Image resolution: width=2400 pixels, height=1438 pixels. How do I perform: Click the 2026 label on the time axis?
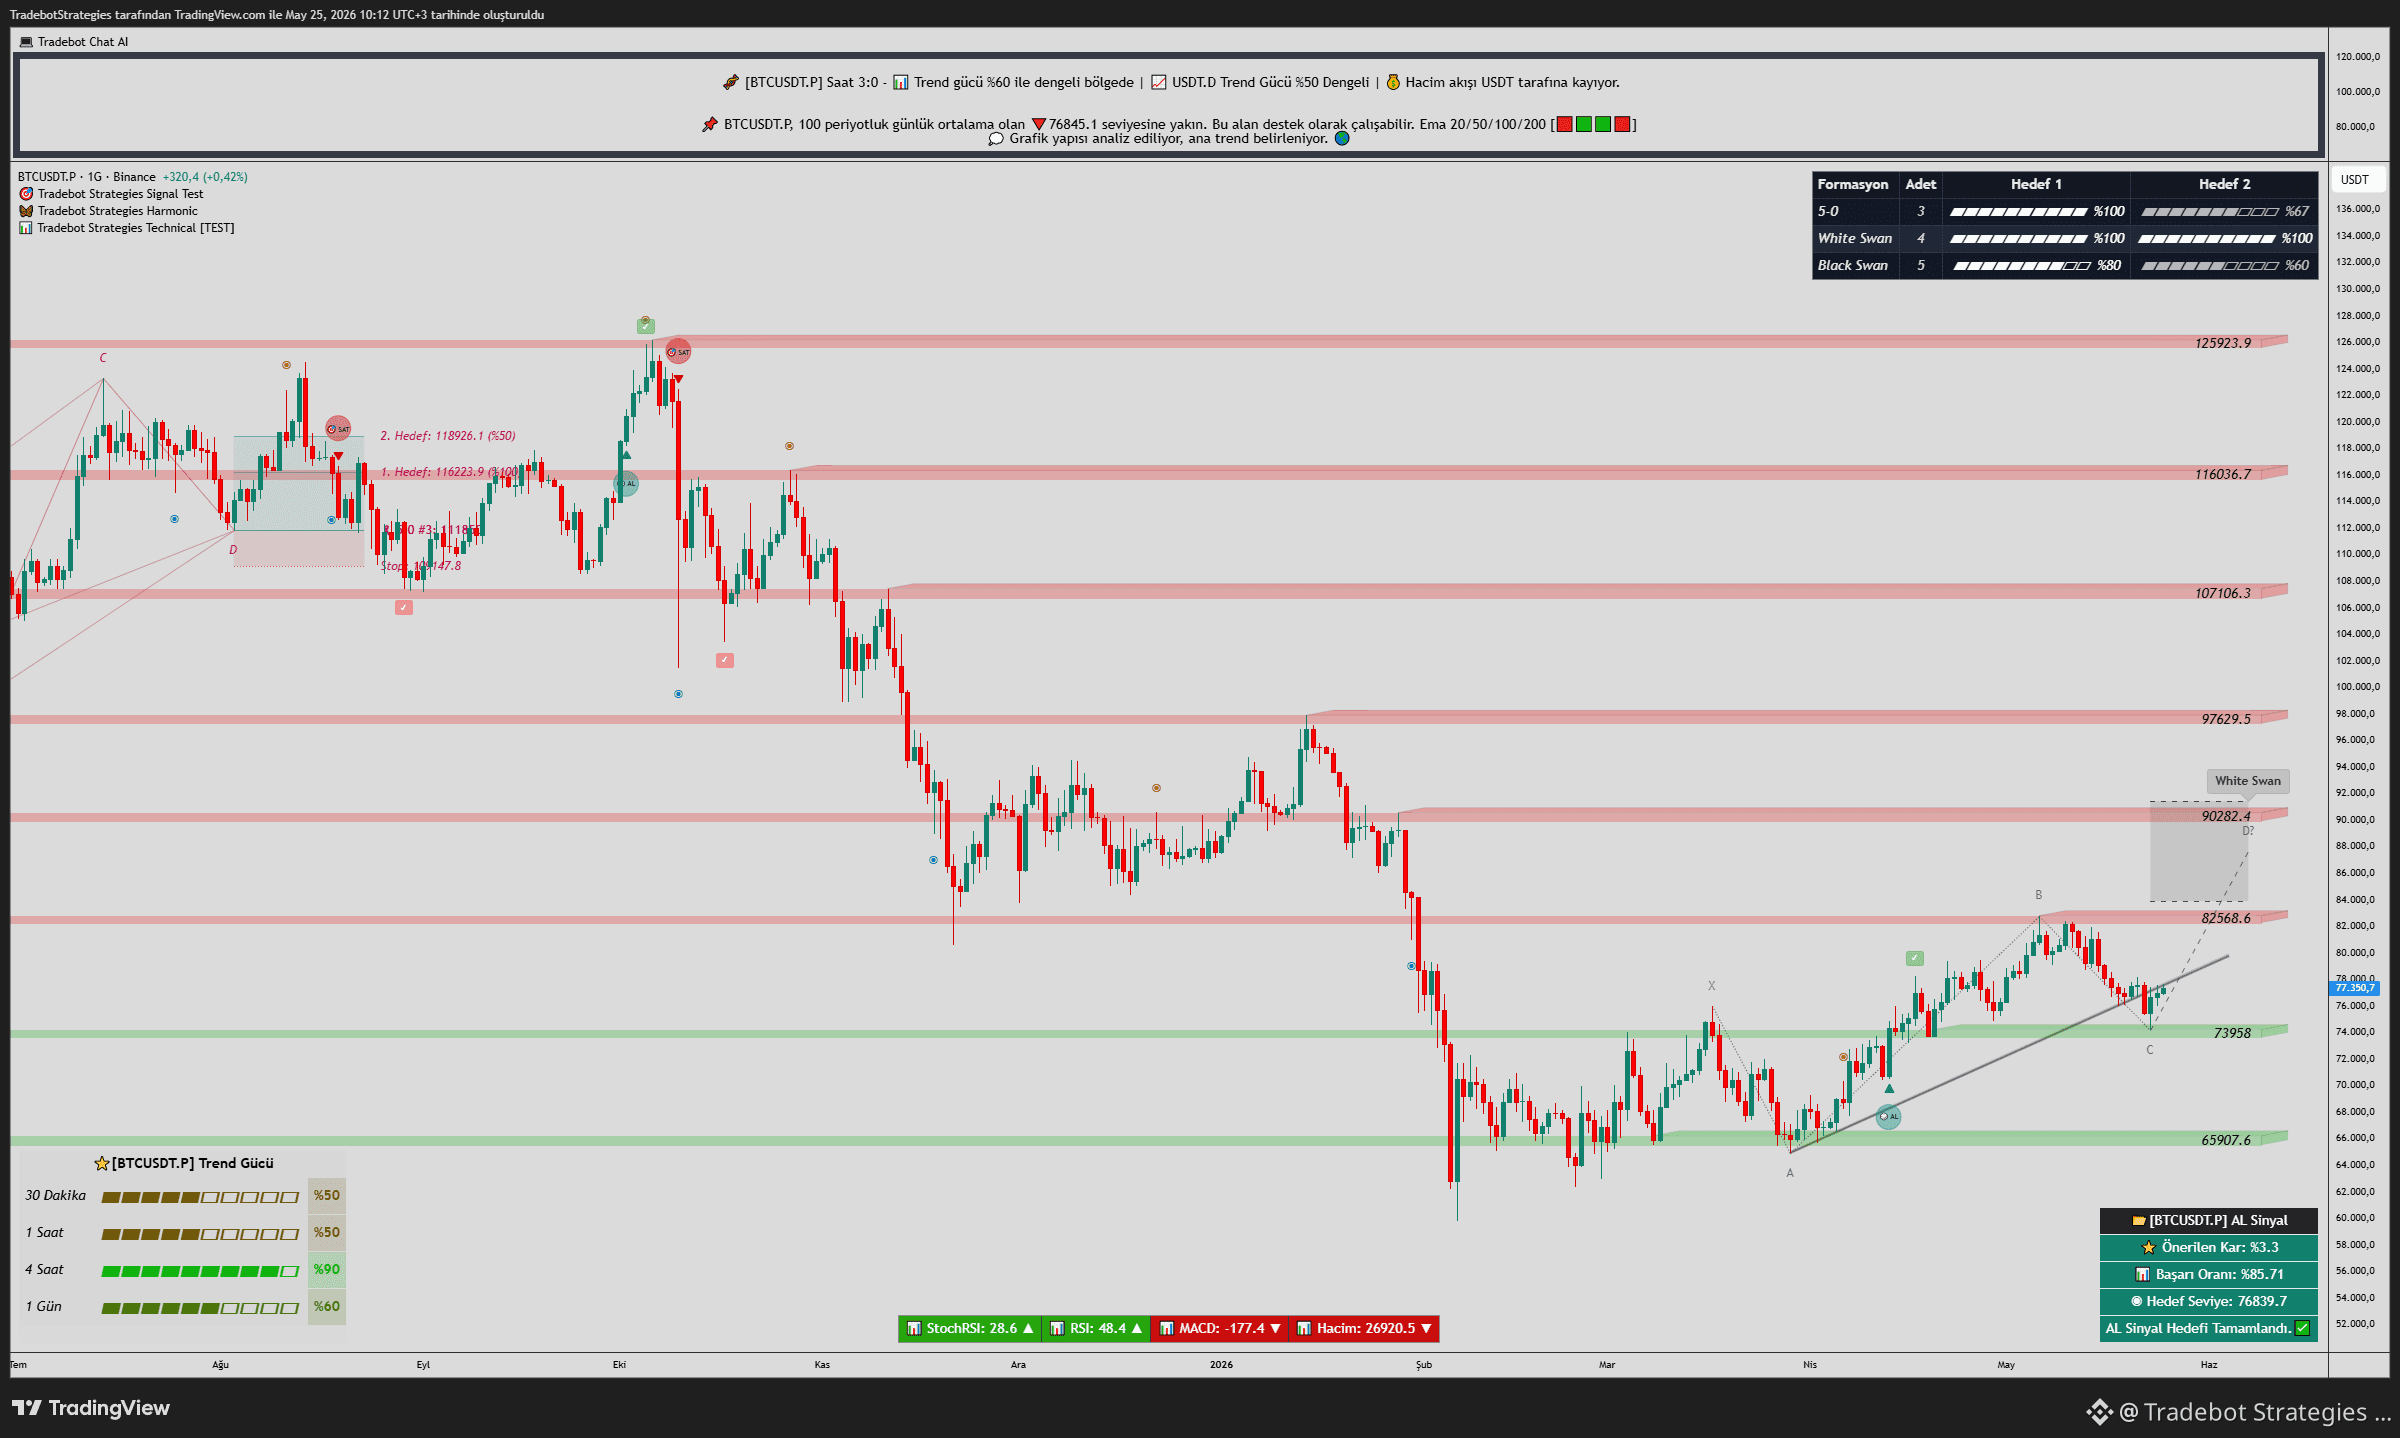(x=1221, y=1365)
